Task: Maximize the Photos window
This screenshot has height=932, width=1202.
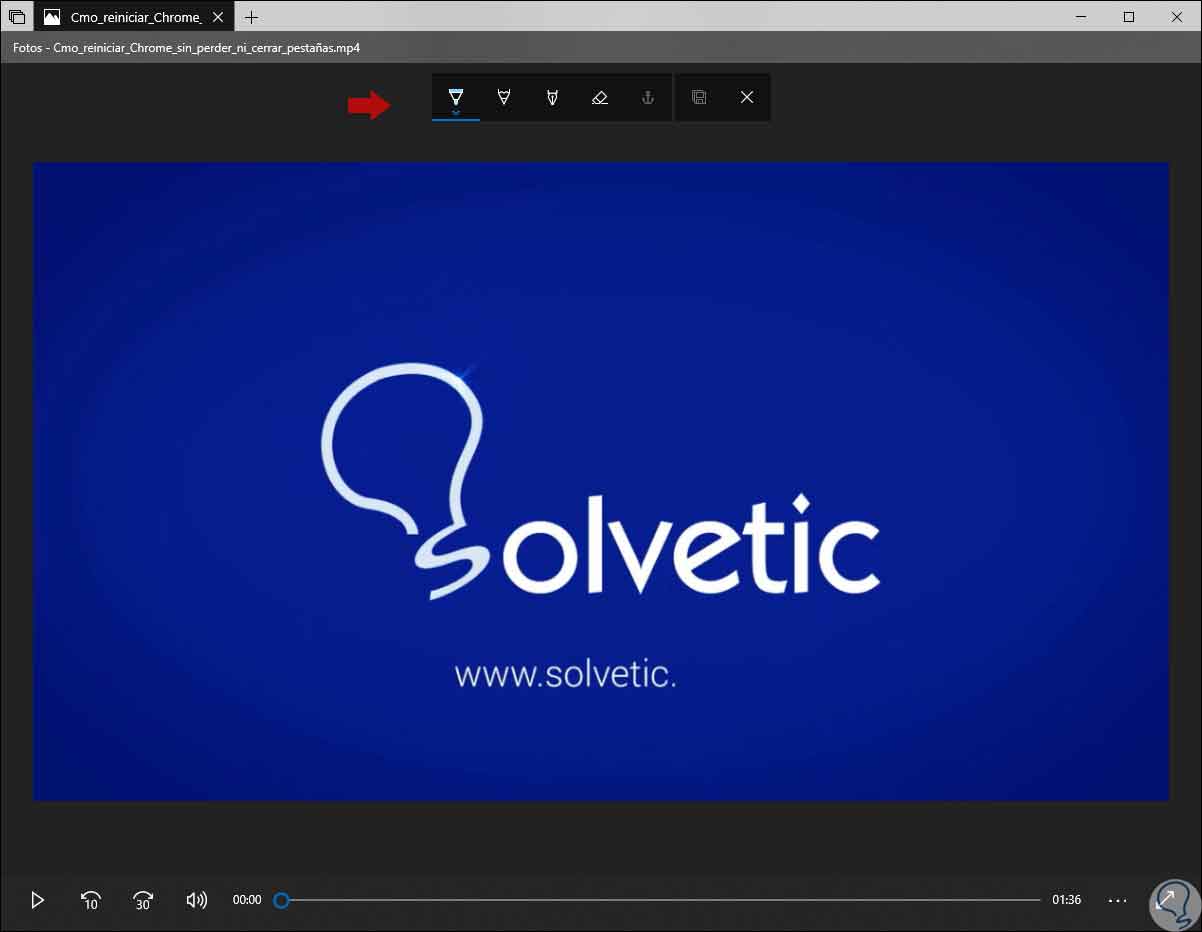Action: 1129,17
